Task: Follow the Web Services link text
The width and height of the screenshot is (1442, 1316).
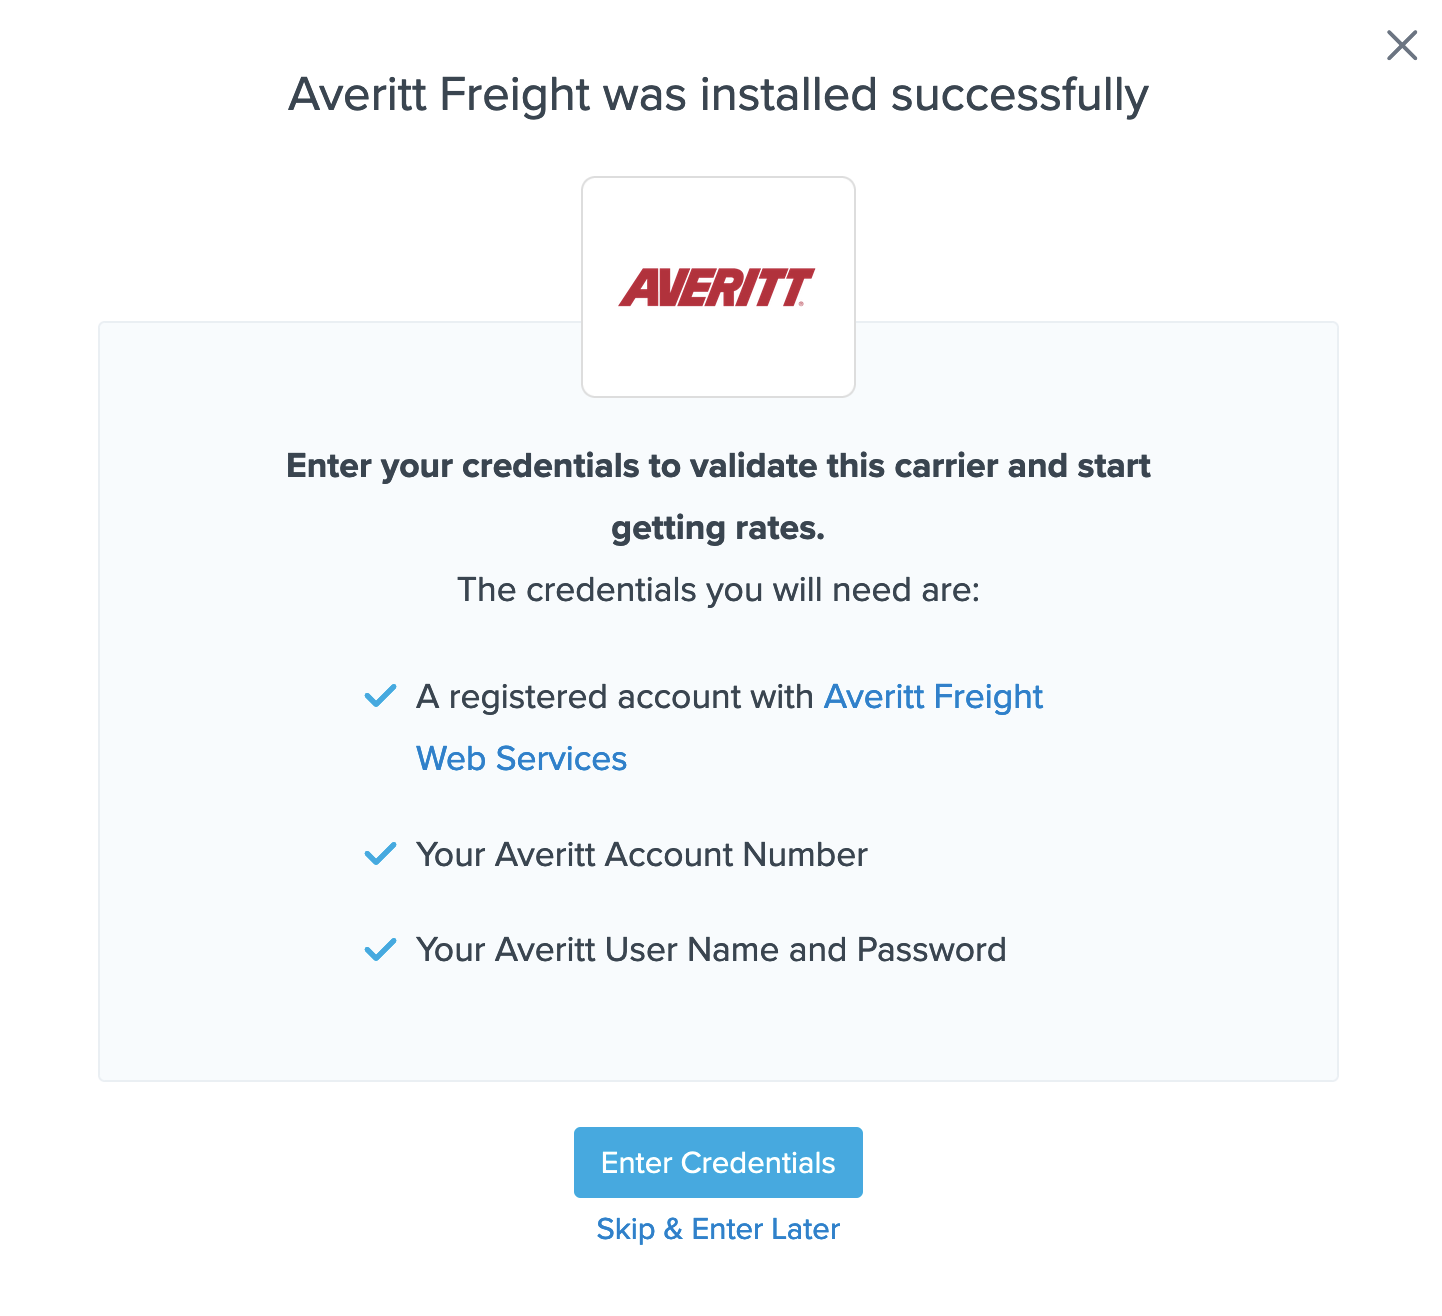Action: point(521,759)
